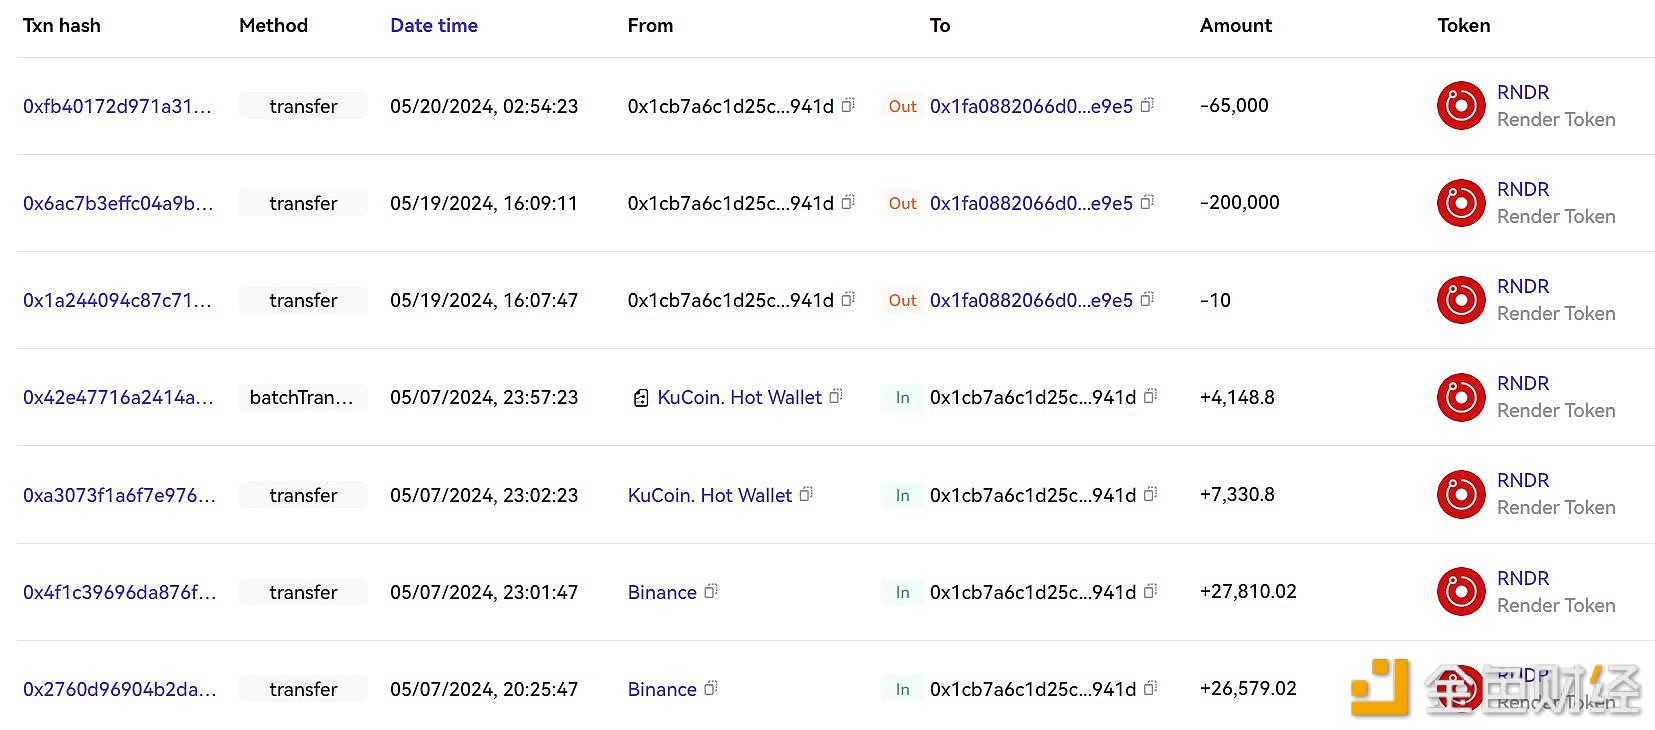
Task: Click the Txn hash column header
Action: tap(62, 26)
